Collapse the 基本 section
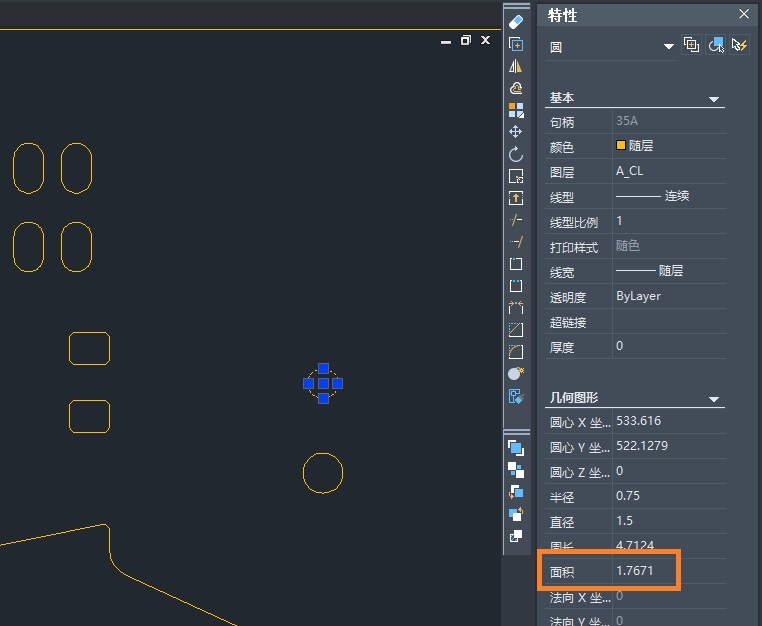Image resolution: width=762 pixels, height=626 pixels. click(713, 99)
